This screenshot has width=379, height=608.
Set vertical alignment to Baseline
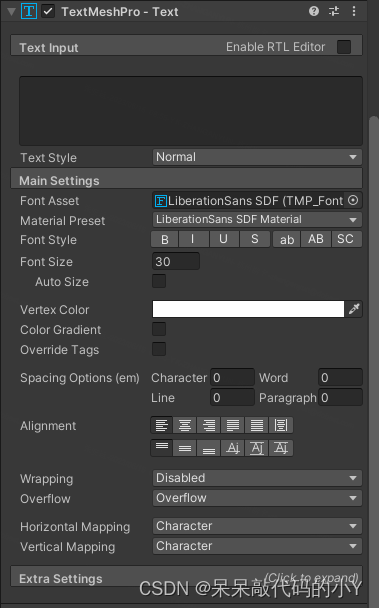233,448
